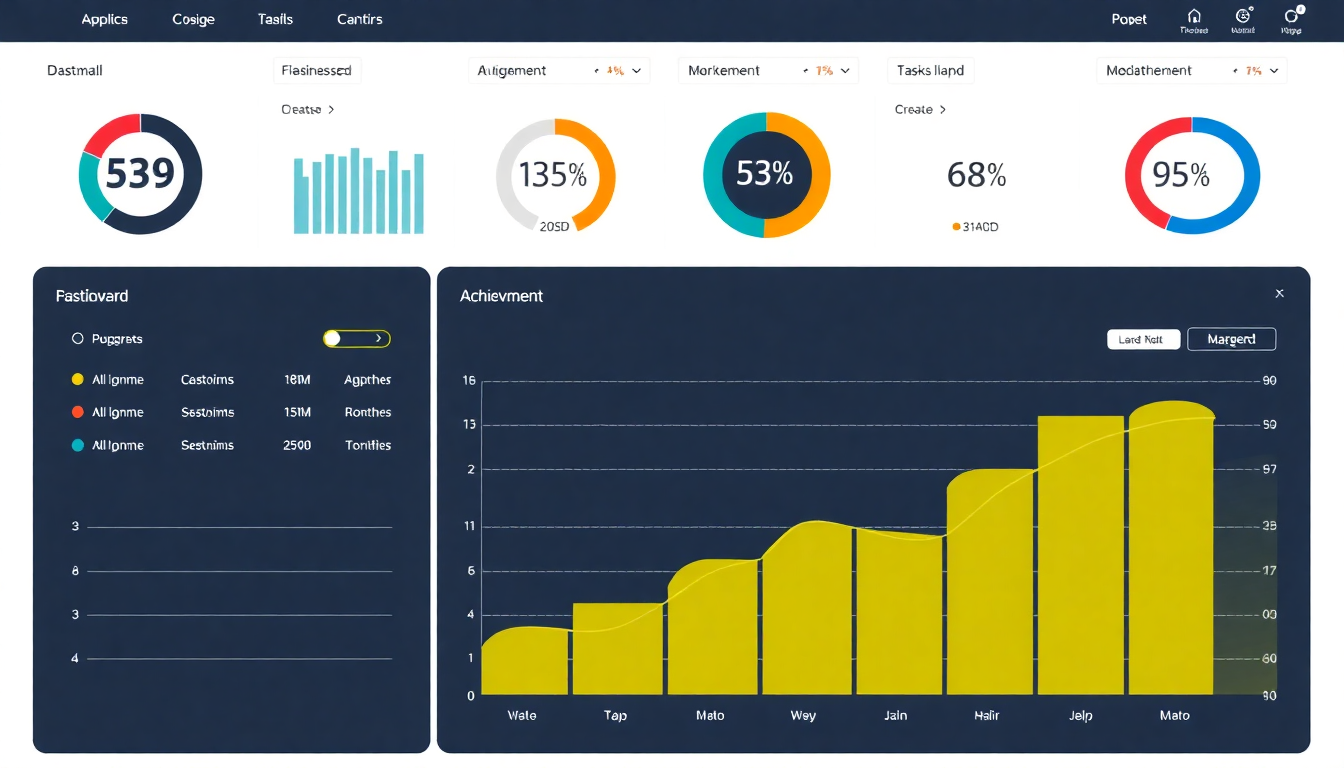Click the notification circle icon at far right
This screenshot has width=1344, height=768.
[1292, 17]
